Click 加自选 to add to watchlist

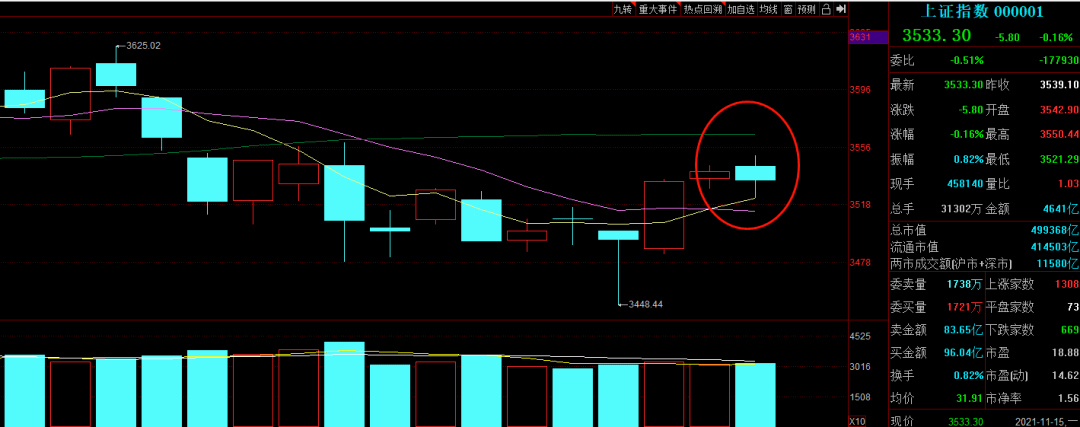pyautogui.click(x=740, y=9)
